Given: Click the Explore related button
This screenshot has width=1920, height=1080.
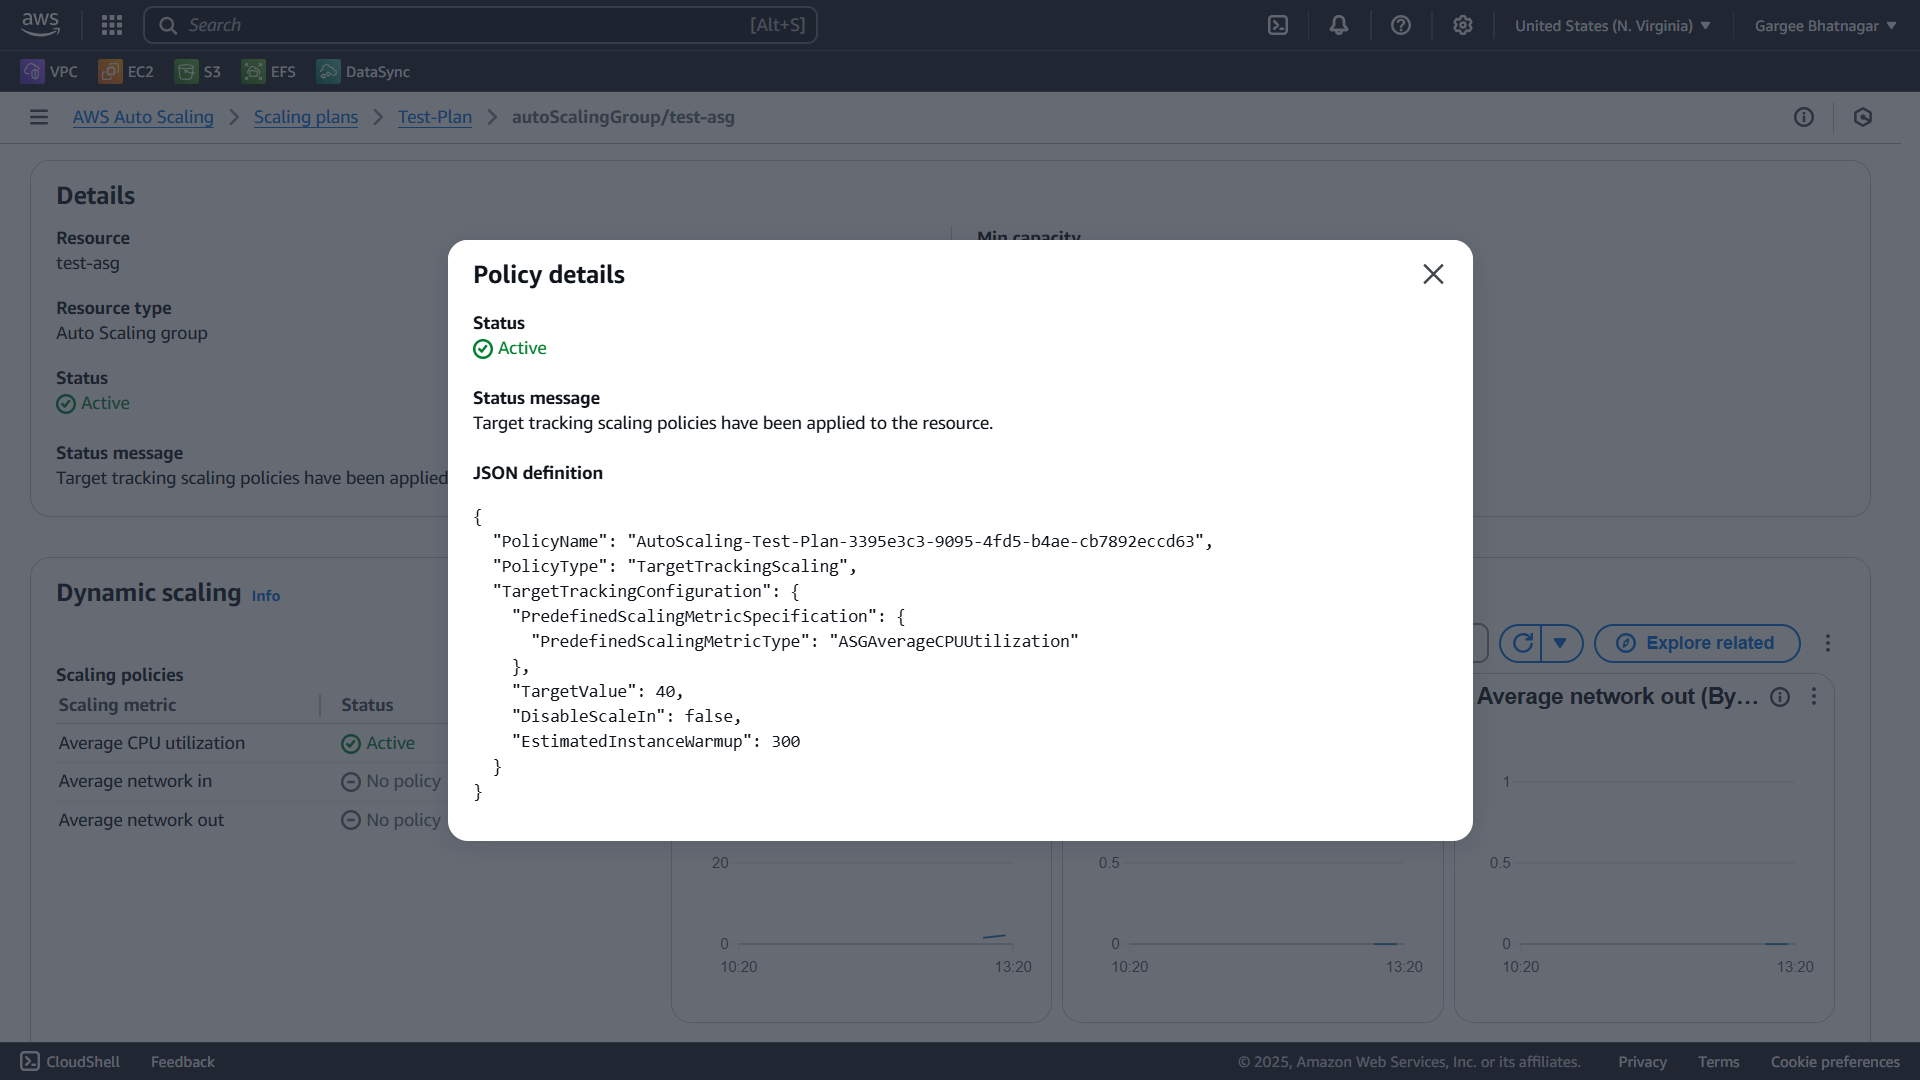Looking at the screenshot, I should (1697, 643).
